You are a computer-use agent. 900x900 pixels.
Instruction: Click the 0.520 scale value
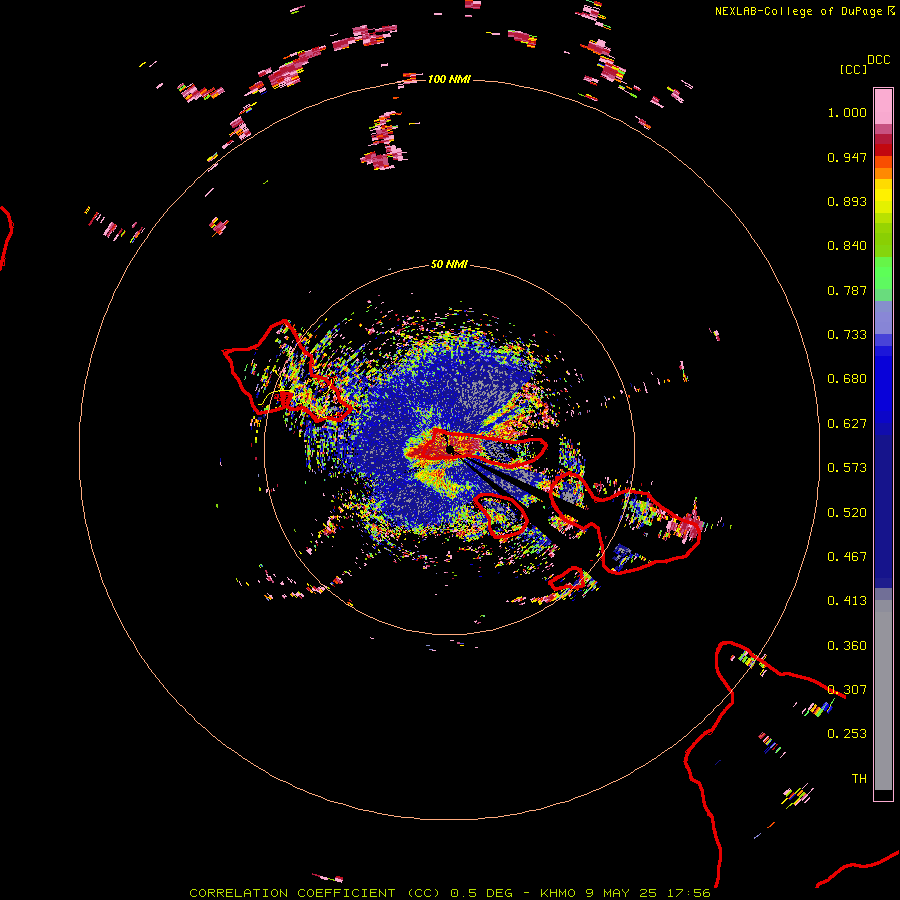click(847, 513)
